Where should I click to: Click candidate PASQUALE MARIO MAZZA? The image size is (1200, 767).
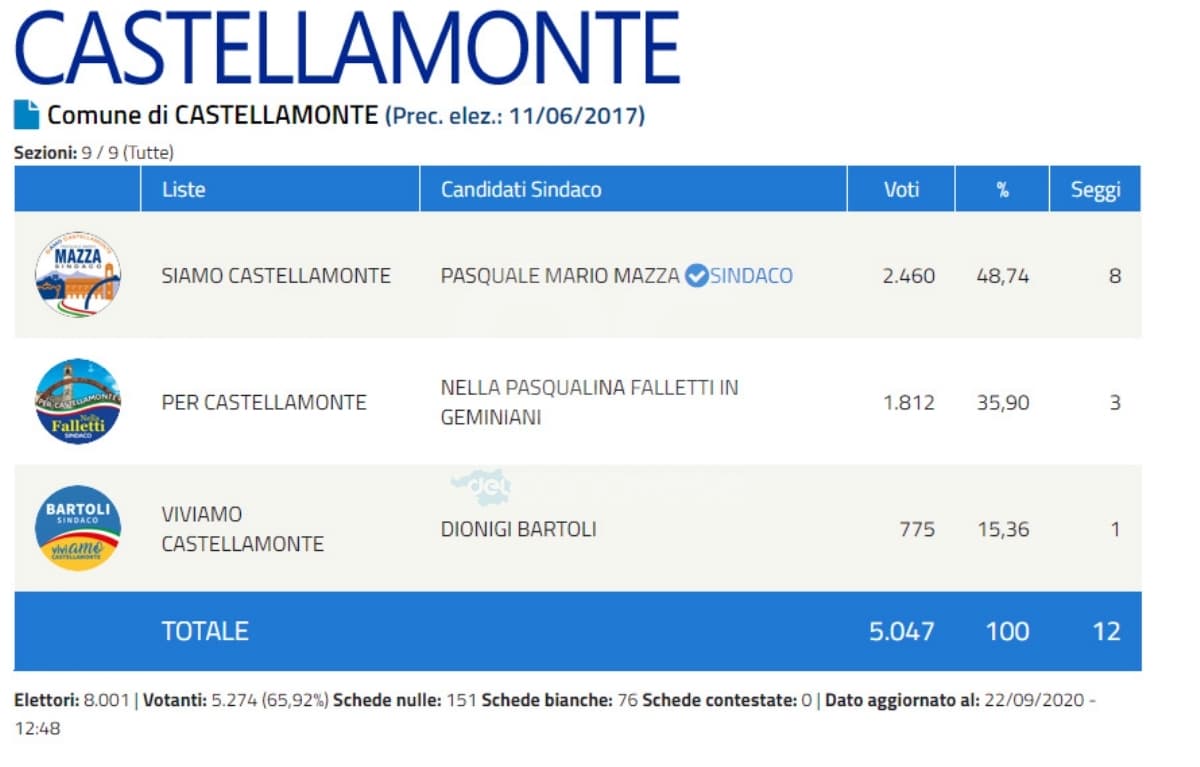tap(560, 276)
